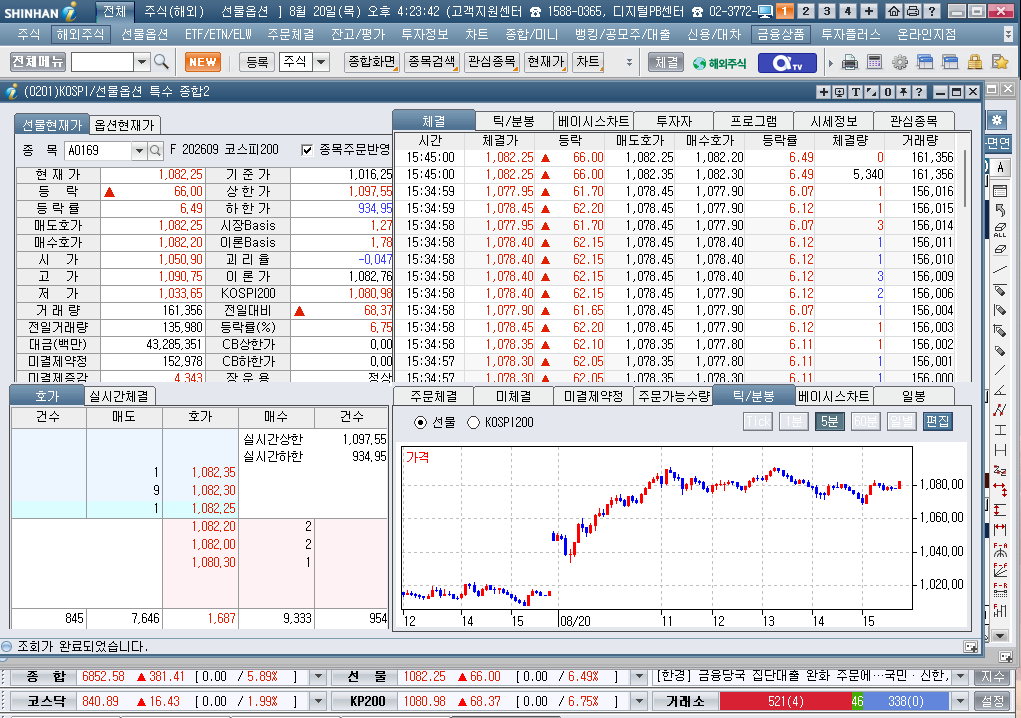This screenshot has height=718, width=1021.
Task: Switch to the 투자자 tab
Action: (x=673, y=121)
